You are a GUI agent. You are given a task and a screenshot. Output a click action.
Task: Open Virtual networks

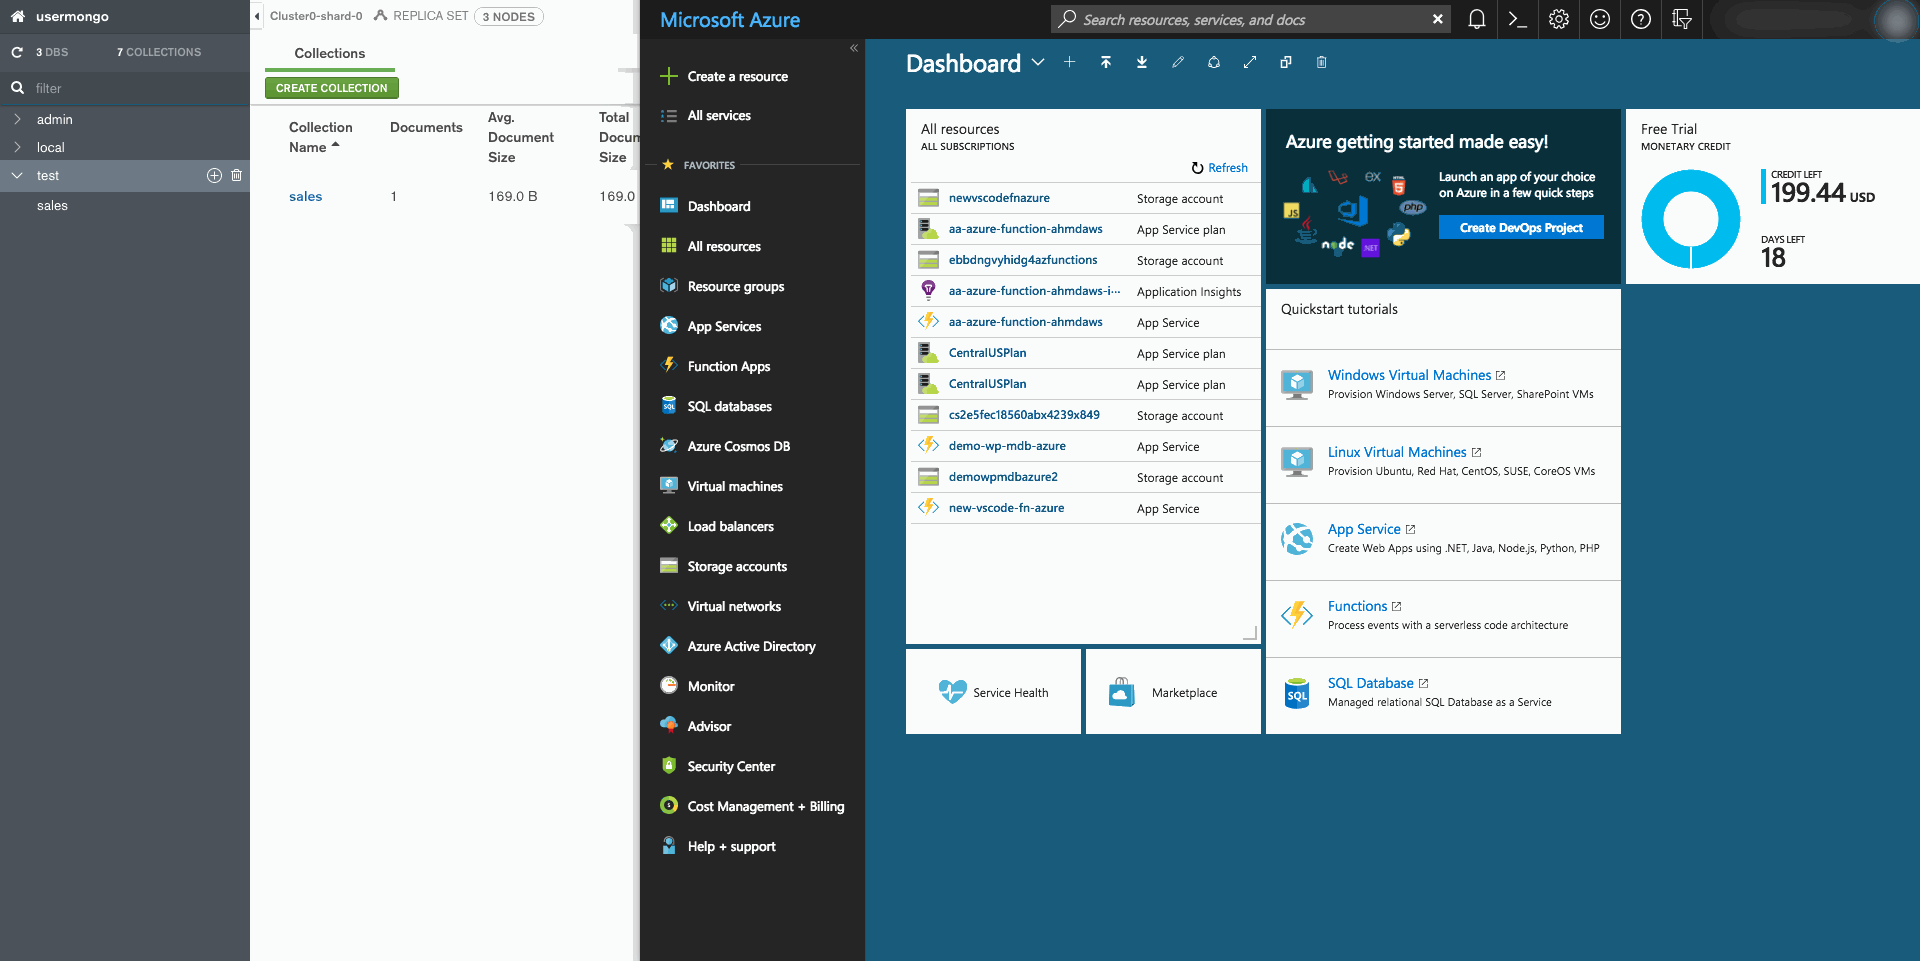click(x=734, y=606)
